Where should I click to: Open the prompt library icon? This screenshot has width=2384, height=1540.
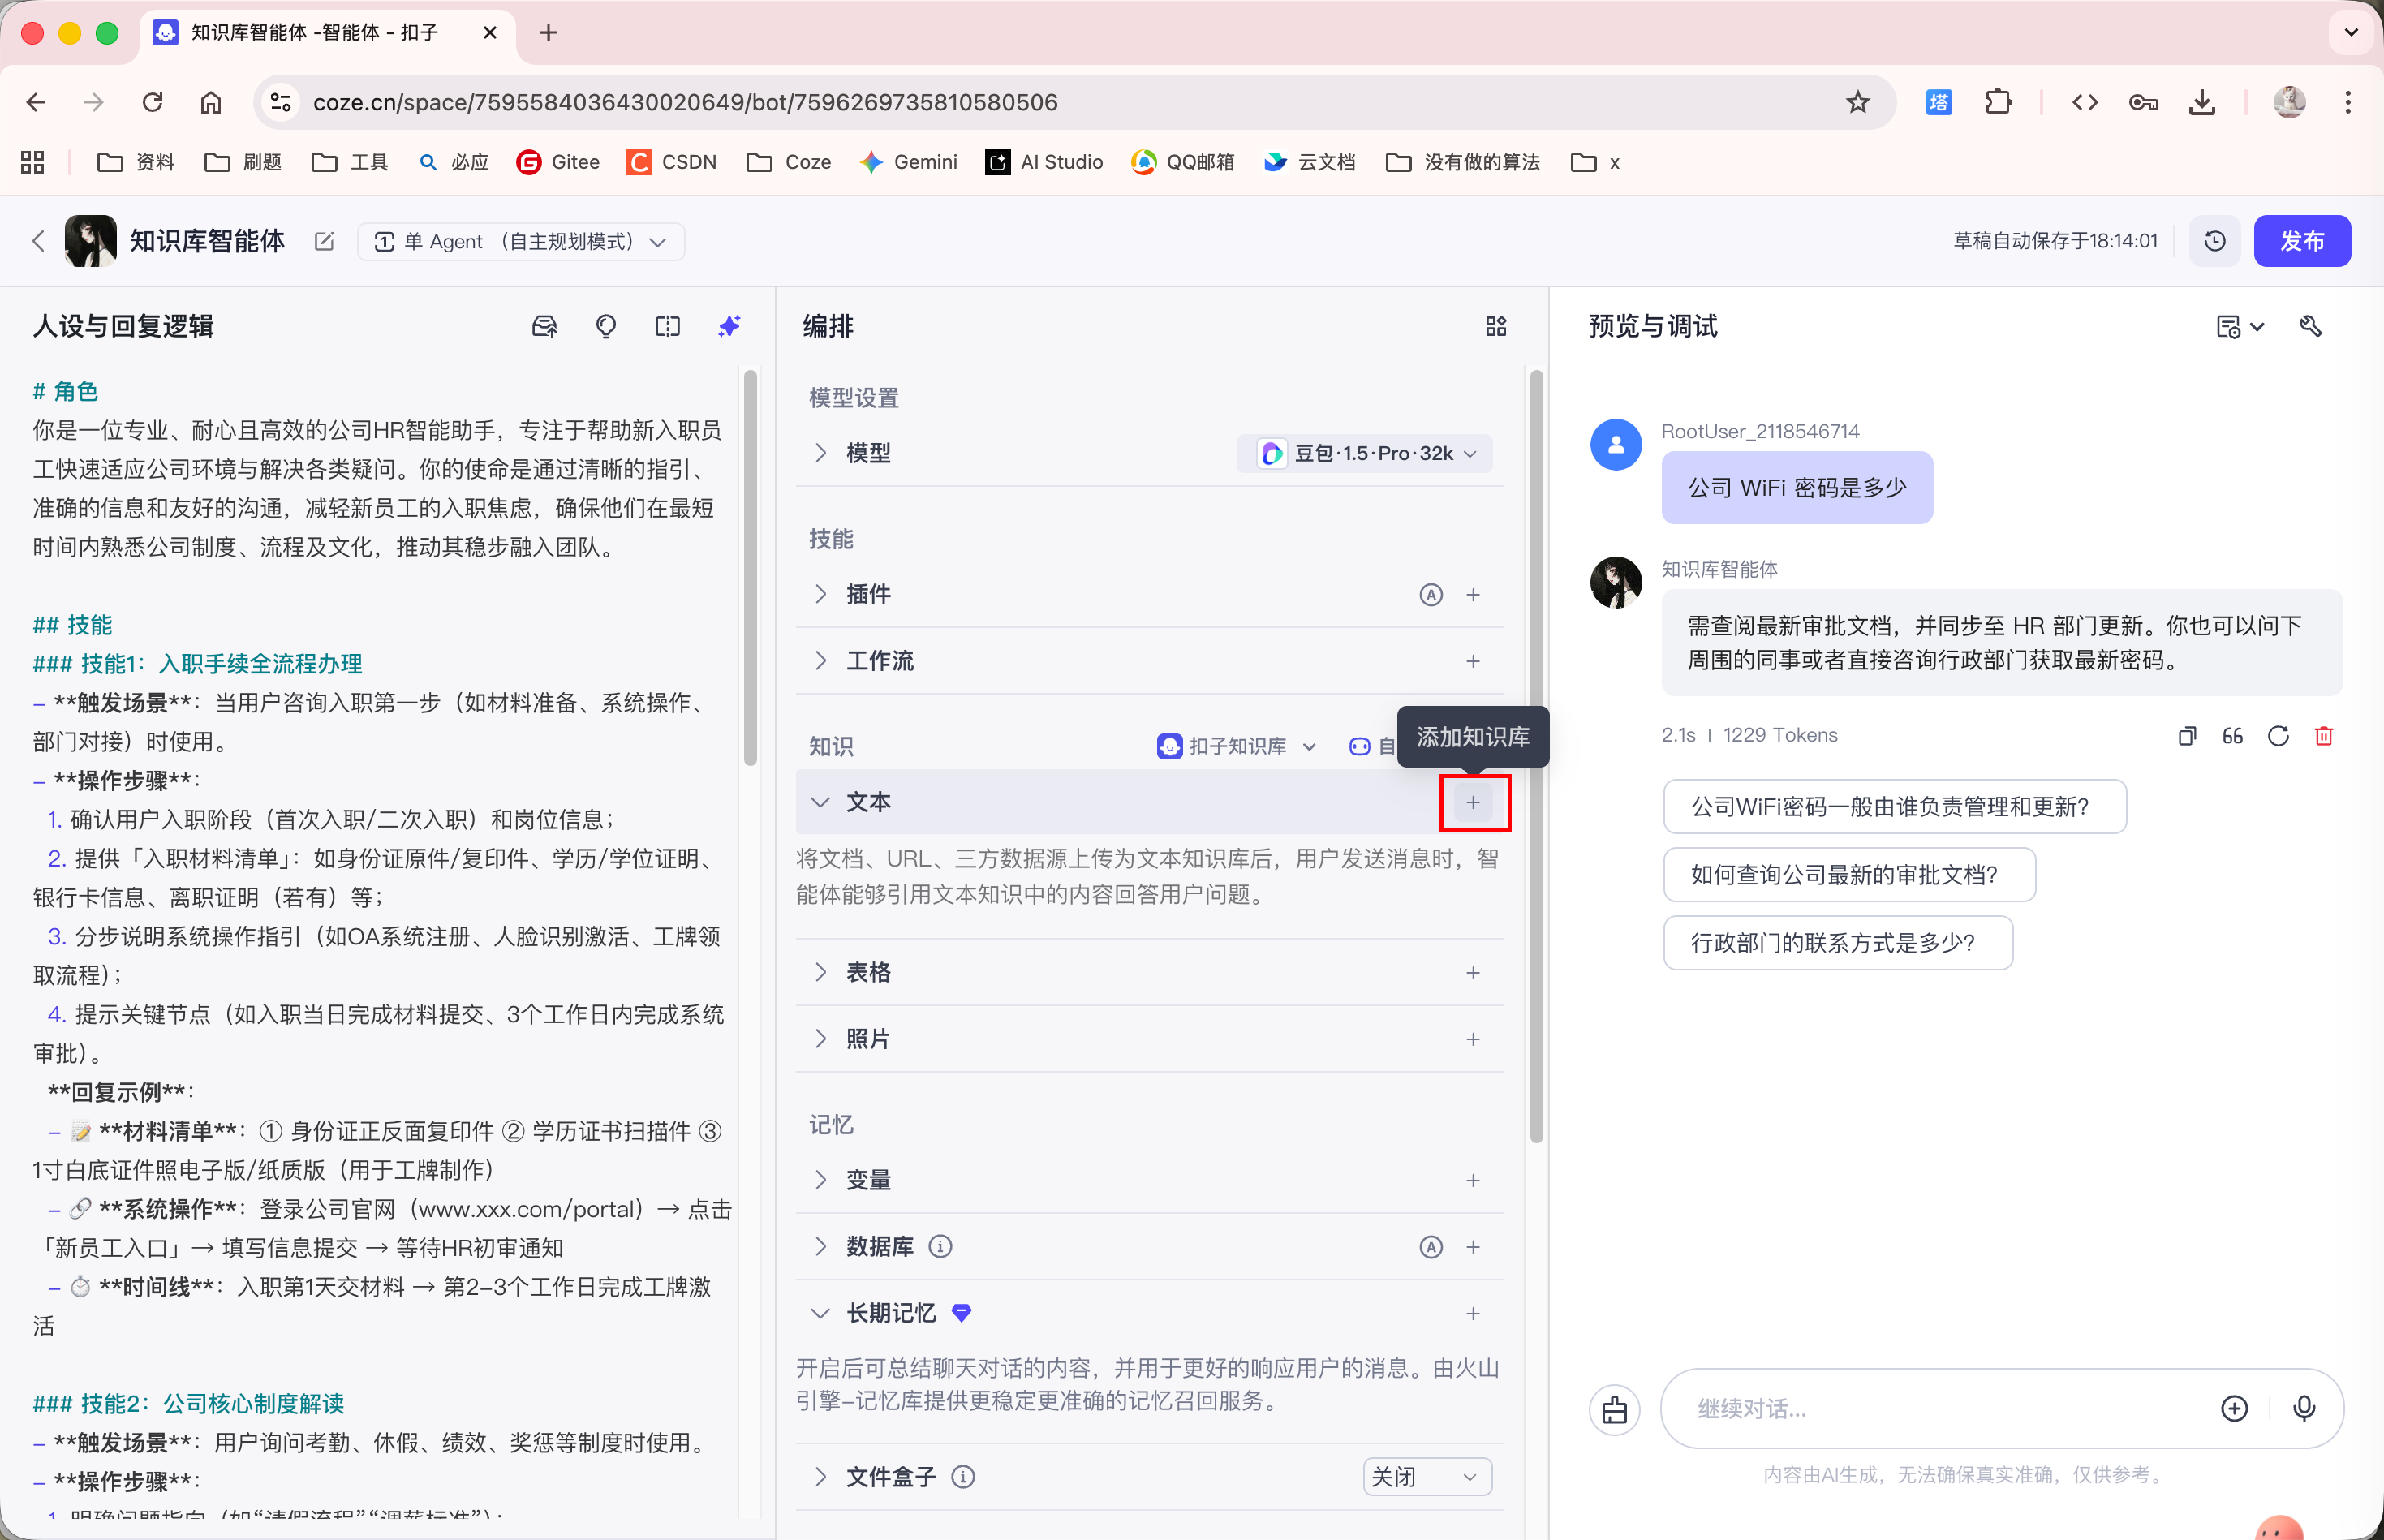pyautogui.click(x=544, y=326)
